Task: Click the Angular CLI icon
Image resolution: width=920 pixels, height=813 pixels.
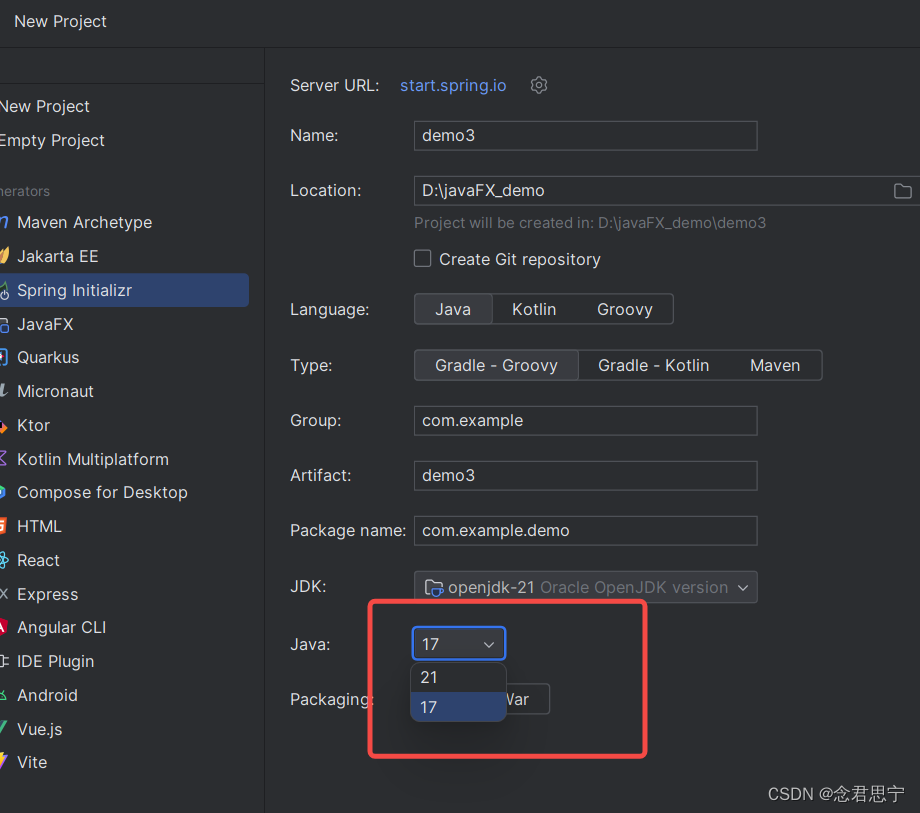Action: (3, 628)
